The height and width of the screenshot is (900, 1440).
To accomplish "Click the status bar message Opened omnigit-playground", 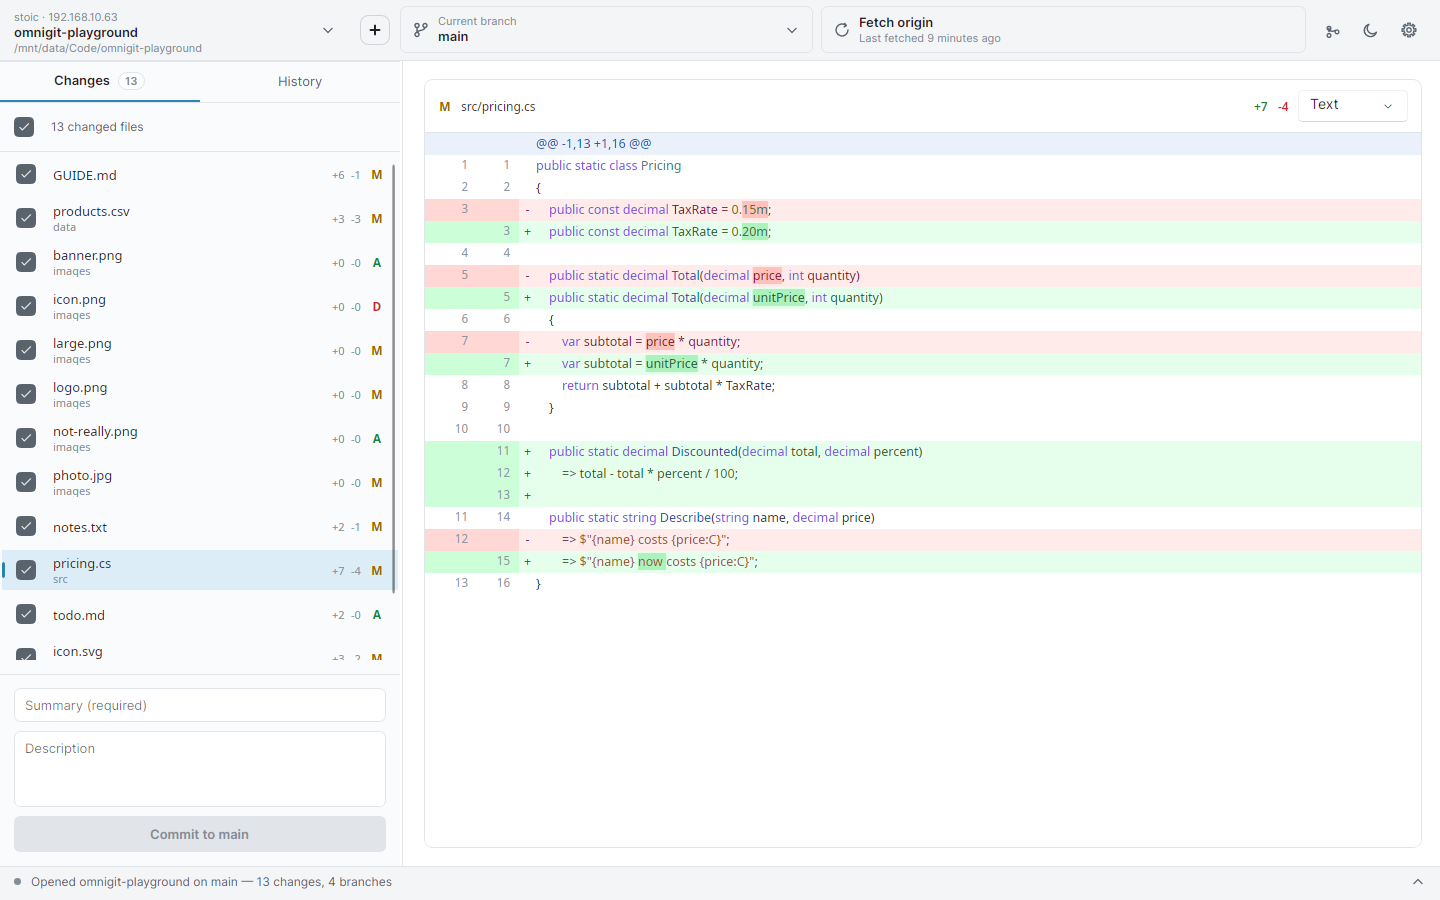I will (x=211, y=882).
